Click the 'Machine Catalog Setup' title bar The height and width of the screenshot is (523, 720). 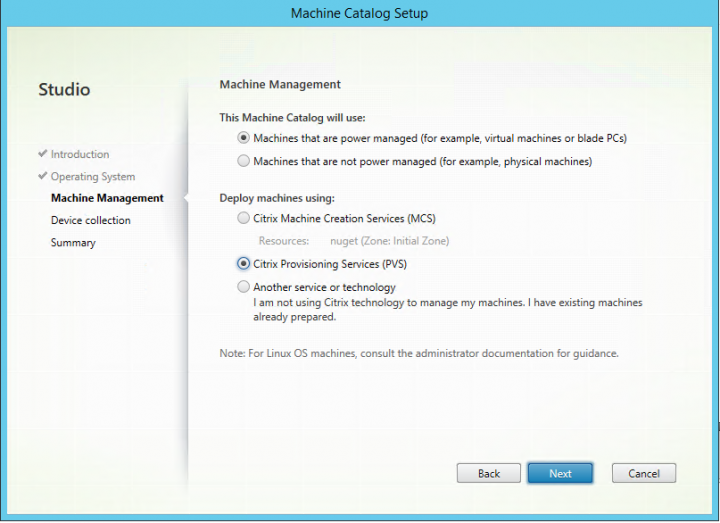click(x=360, y=13)
